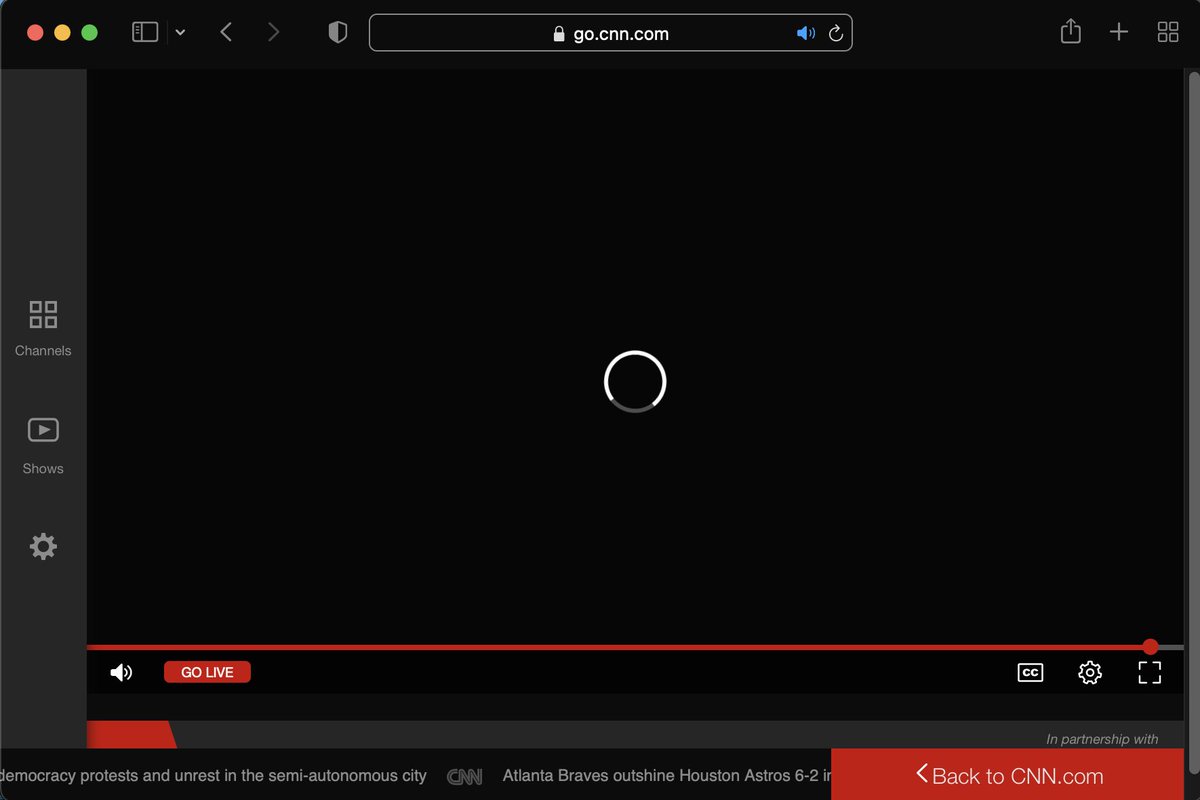Click "In partnership with" text
This screenshot has height=800, width=1200.
[1102, 739]
